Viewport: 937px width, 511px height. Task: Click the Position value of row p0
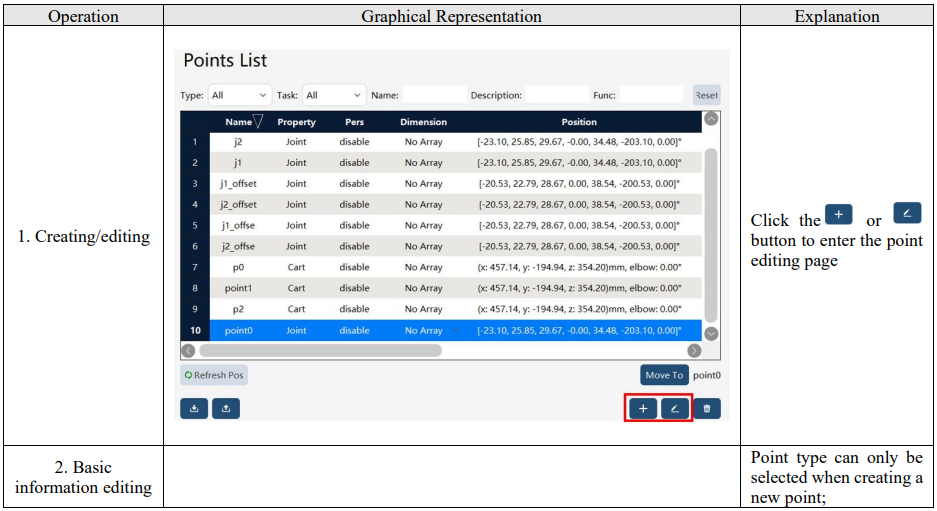tap(579, 267)
